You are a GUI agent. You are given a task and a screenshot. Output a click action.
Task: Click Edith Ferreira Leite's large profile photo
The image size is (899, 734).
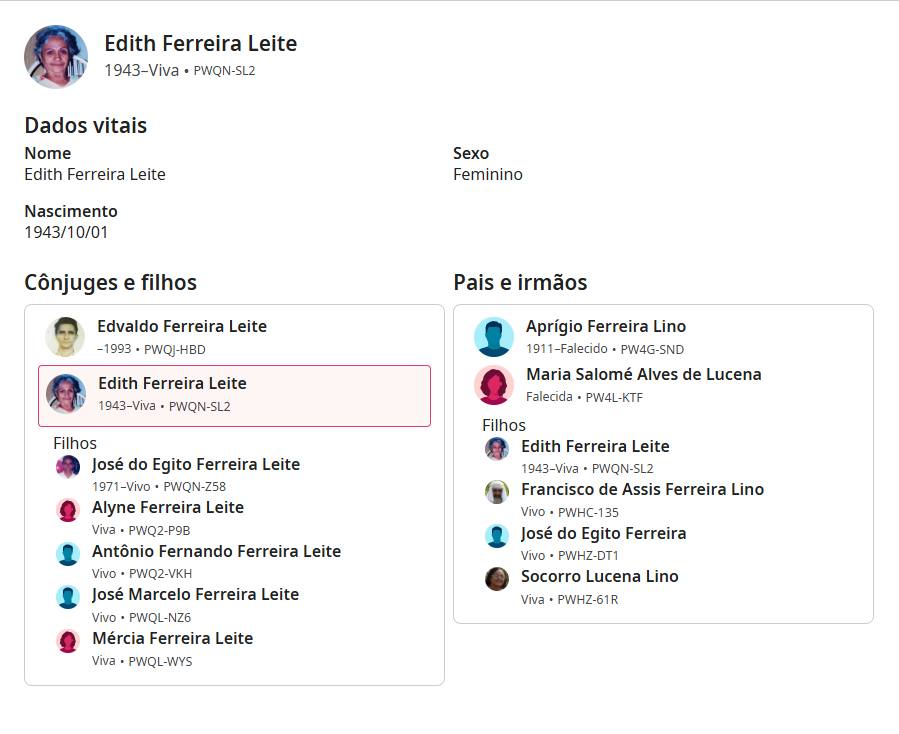56,57
